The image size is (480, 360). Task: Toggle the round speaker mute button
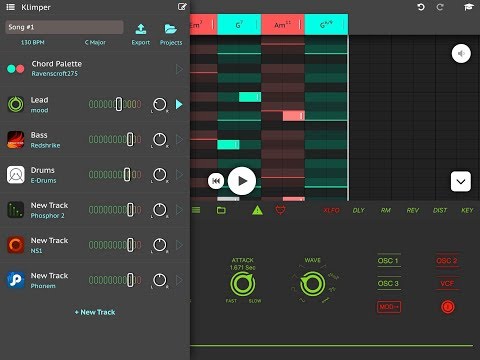point(461,53)
